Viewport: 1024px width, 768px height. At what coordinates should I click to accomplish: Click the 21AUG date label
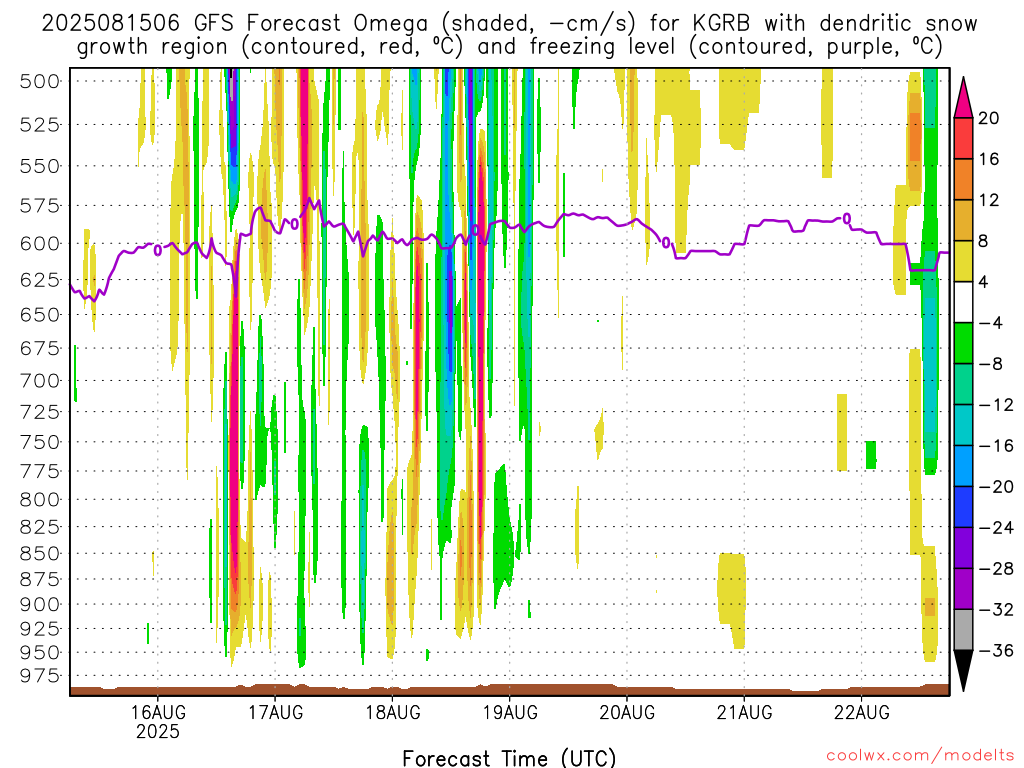click(x=744, y=712)
